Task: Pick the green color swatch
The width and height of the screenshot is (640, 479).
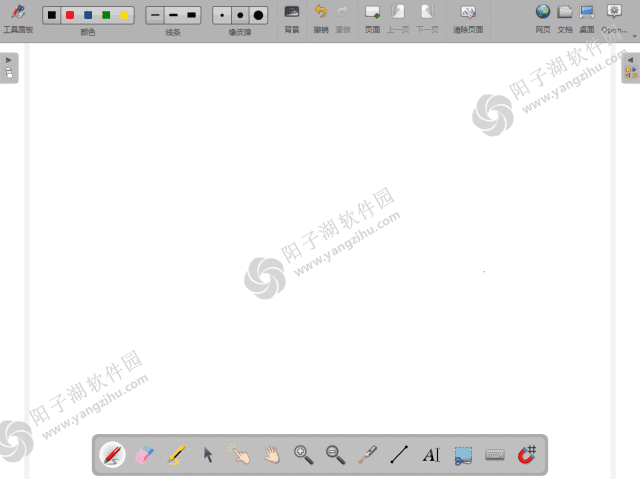Action: tap(106, 15)
